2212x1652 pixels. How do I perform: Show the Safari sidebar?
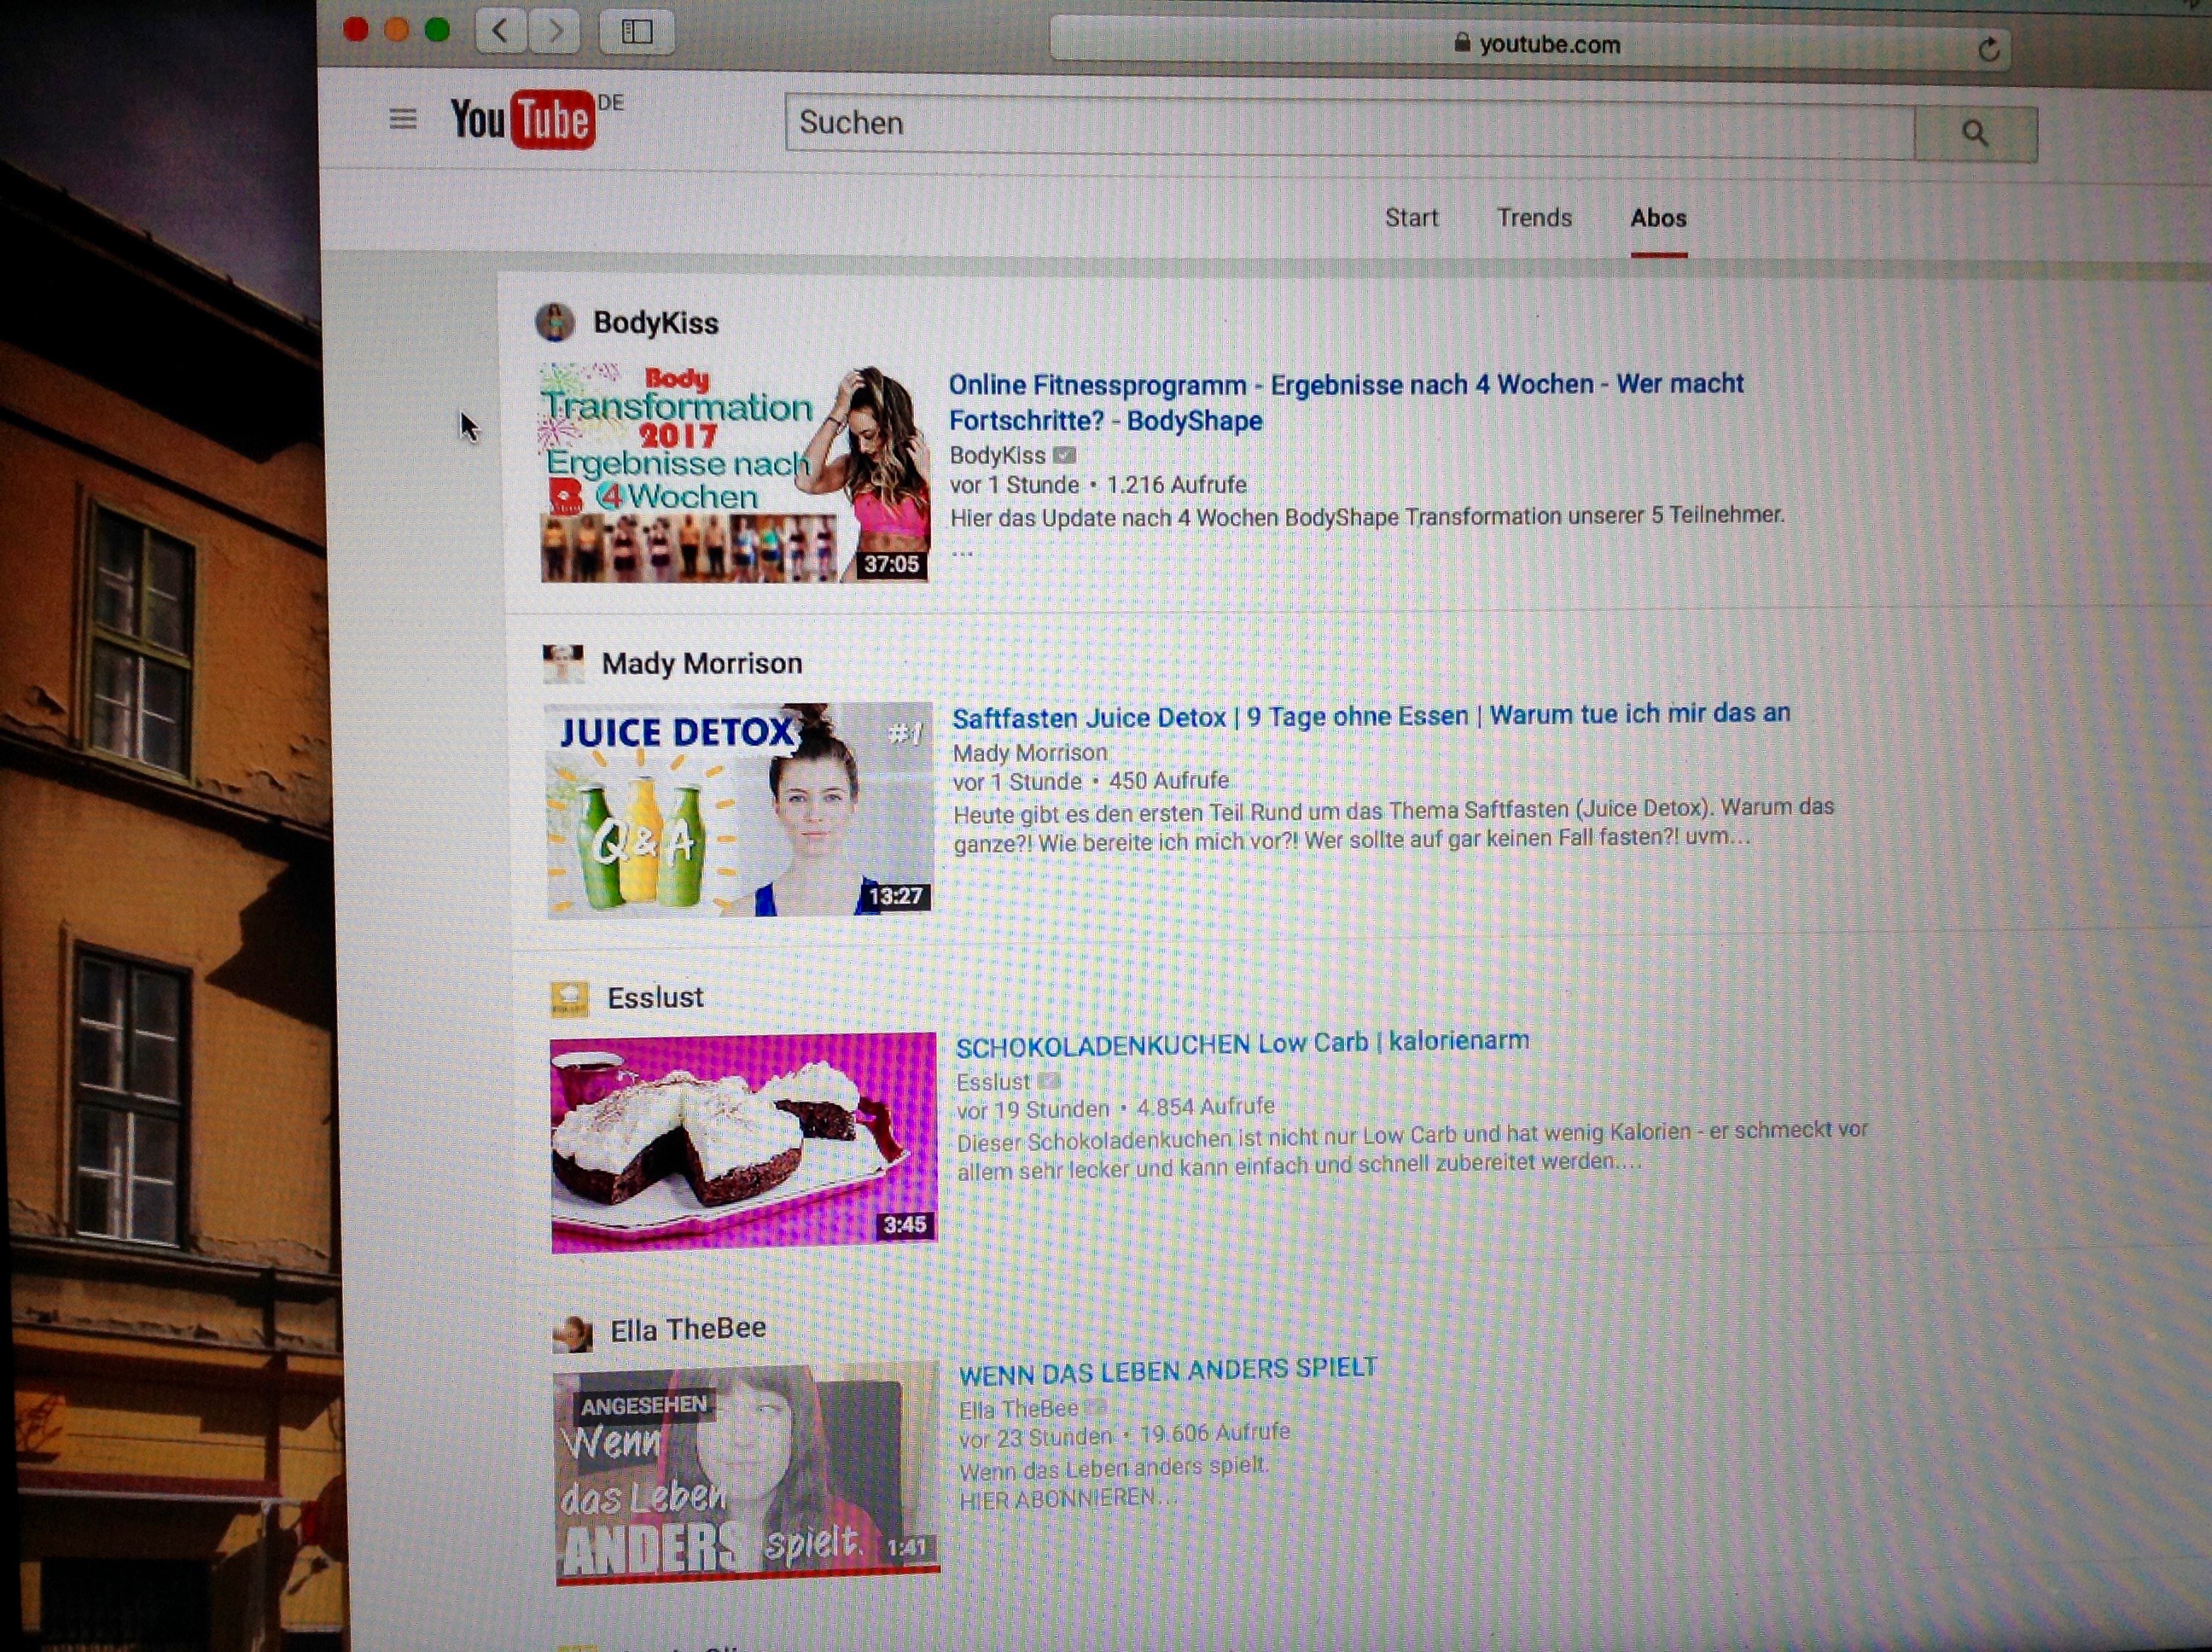[637, 32]
